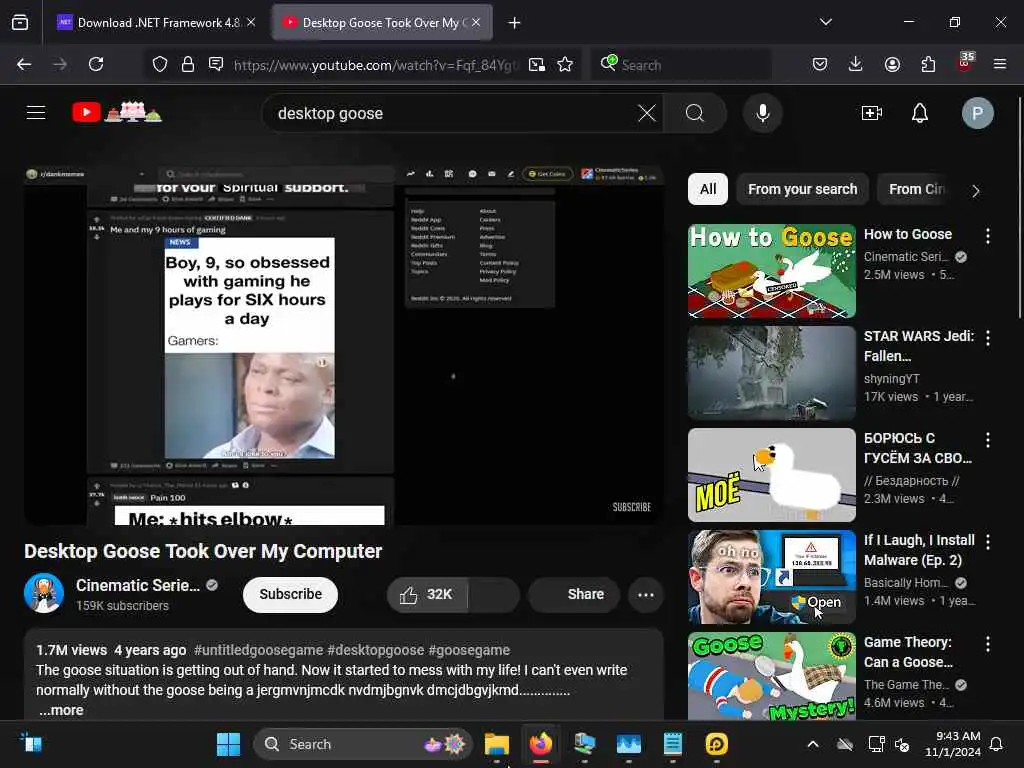Open Firefox account menu

(x=892, y=64)
